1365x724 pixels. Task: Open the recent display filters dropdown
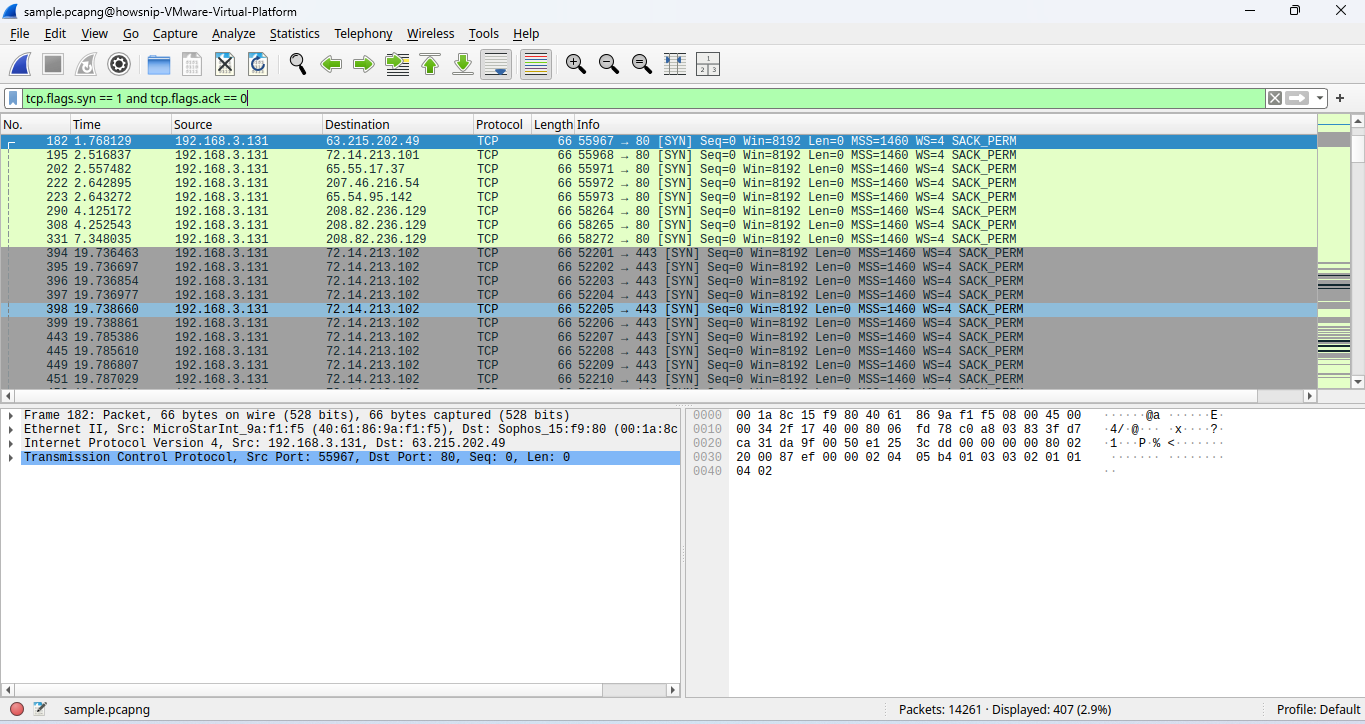(x=1321, y=98)
